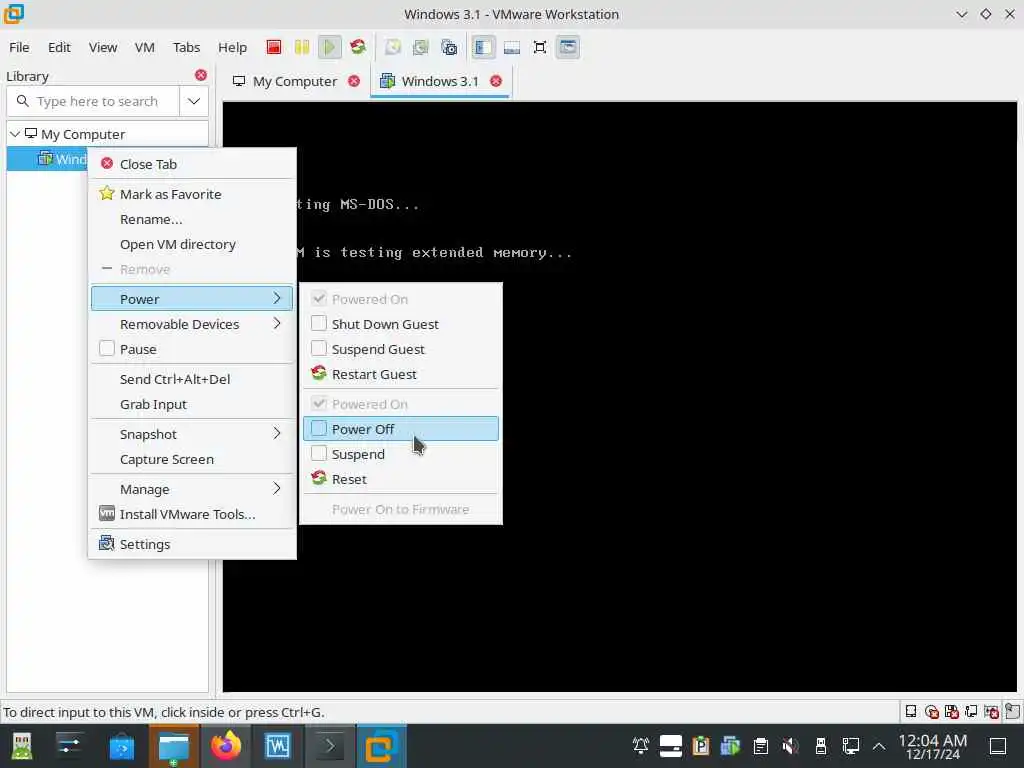Viewport: 1024px width, 768px height.
Task: Check the Power Off checkbox
Action: click(319, 428)
